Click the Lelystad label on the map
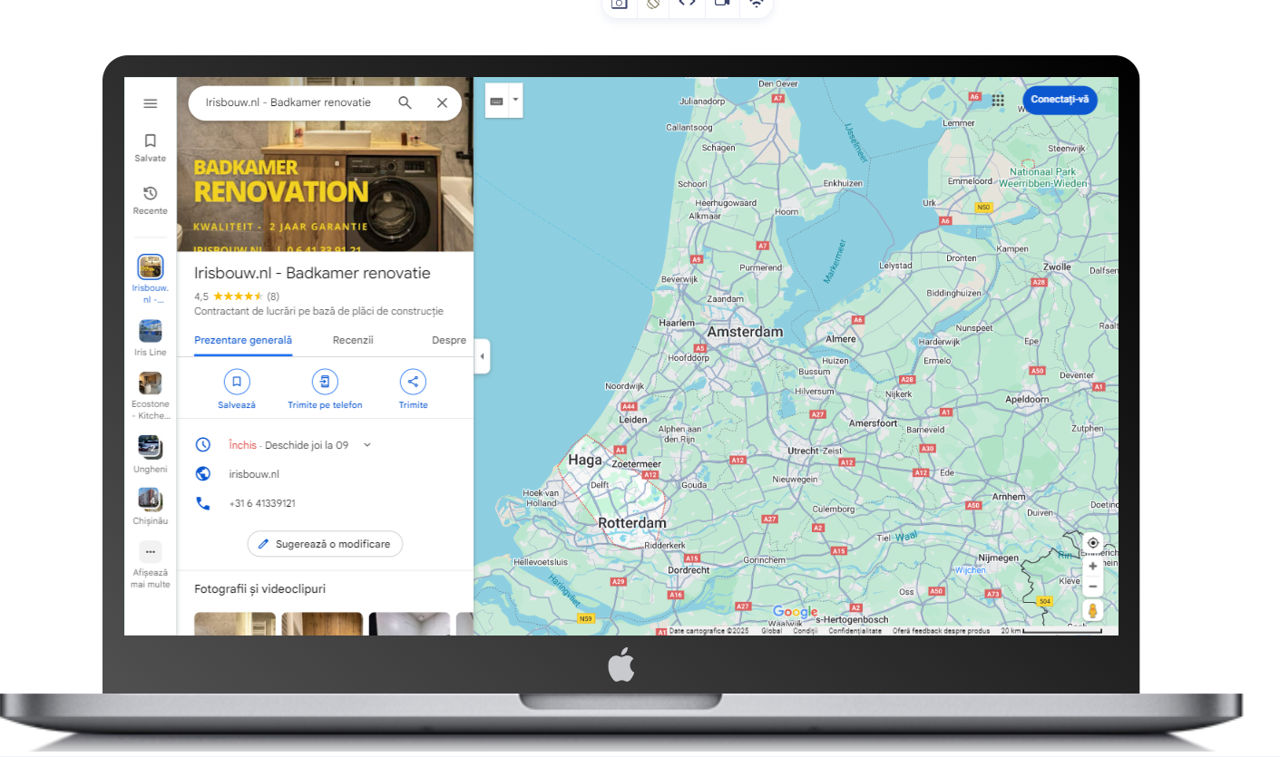Screen dimensions: 1280x757 tap(895, 266)
